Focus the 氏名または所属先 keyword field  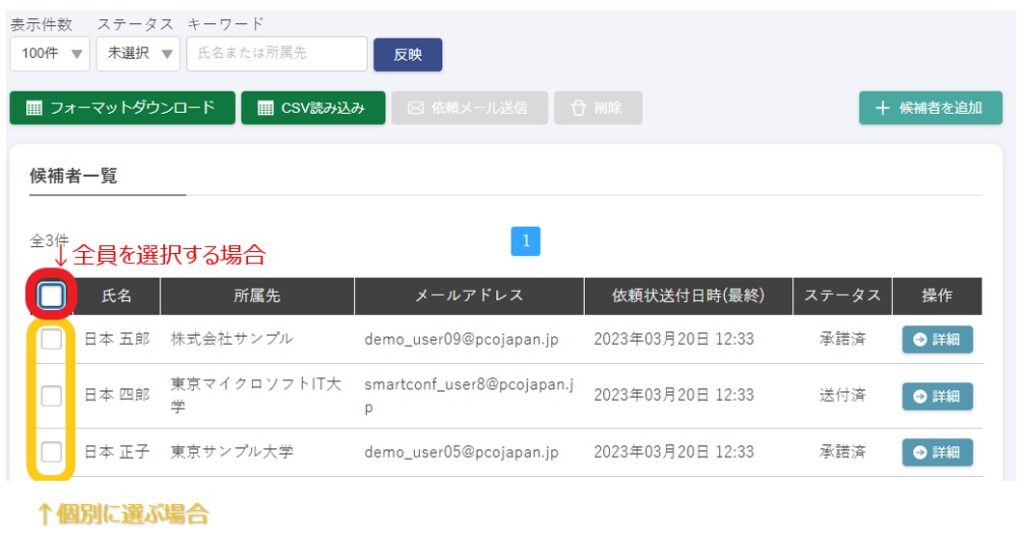click(x=276, y=54)
